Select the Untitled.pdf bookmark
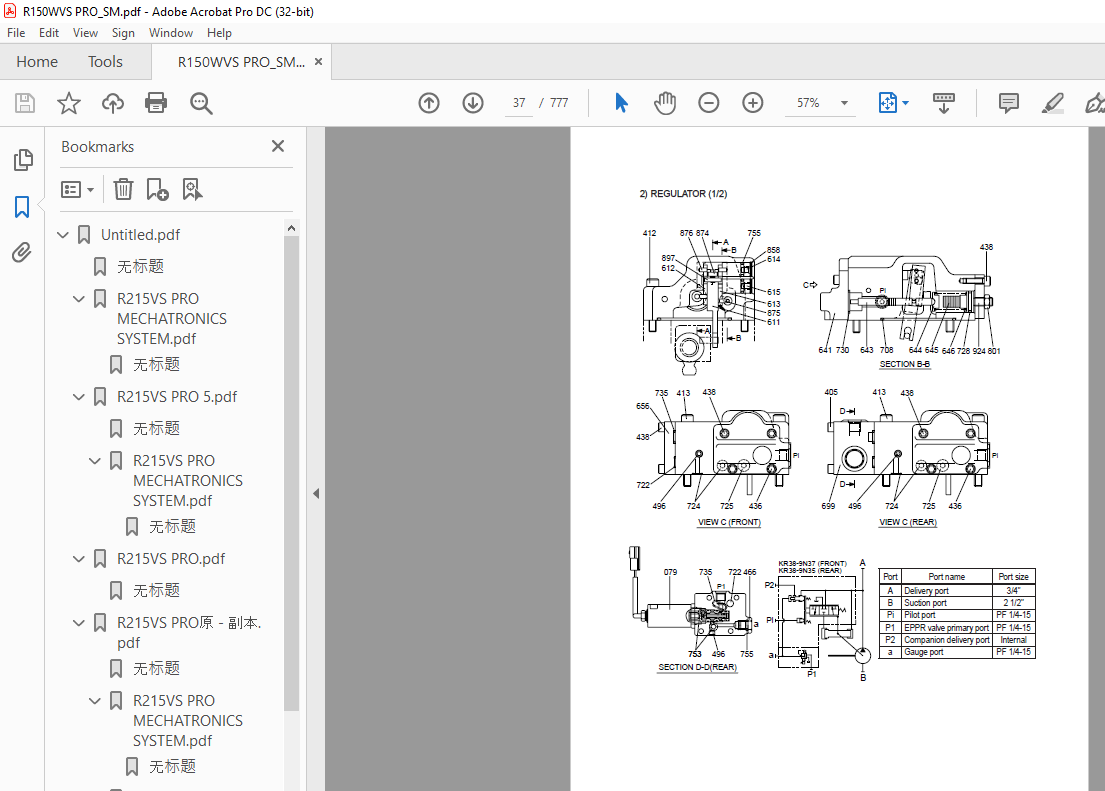 click(140, 235)
